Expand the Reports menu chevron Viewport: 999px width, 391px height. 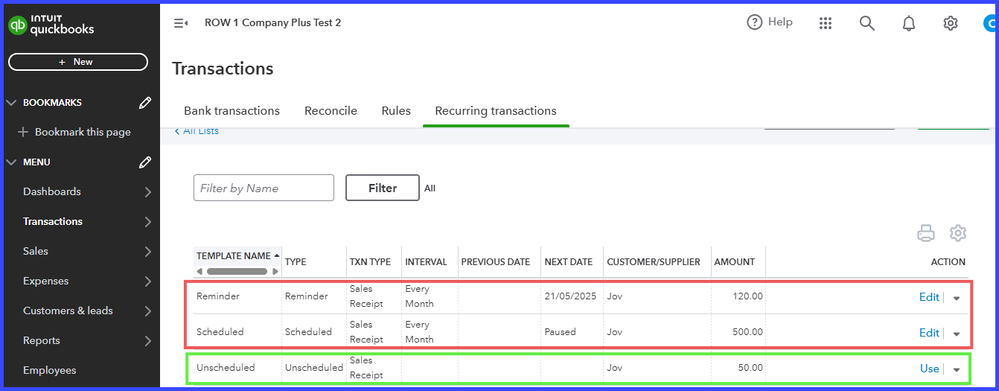coord(148,341)
